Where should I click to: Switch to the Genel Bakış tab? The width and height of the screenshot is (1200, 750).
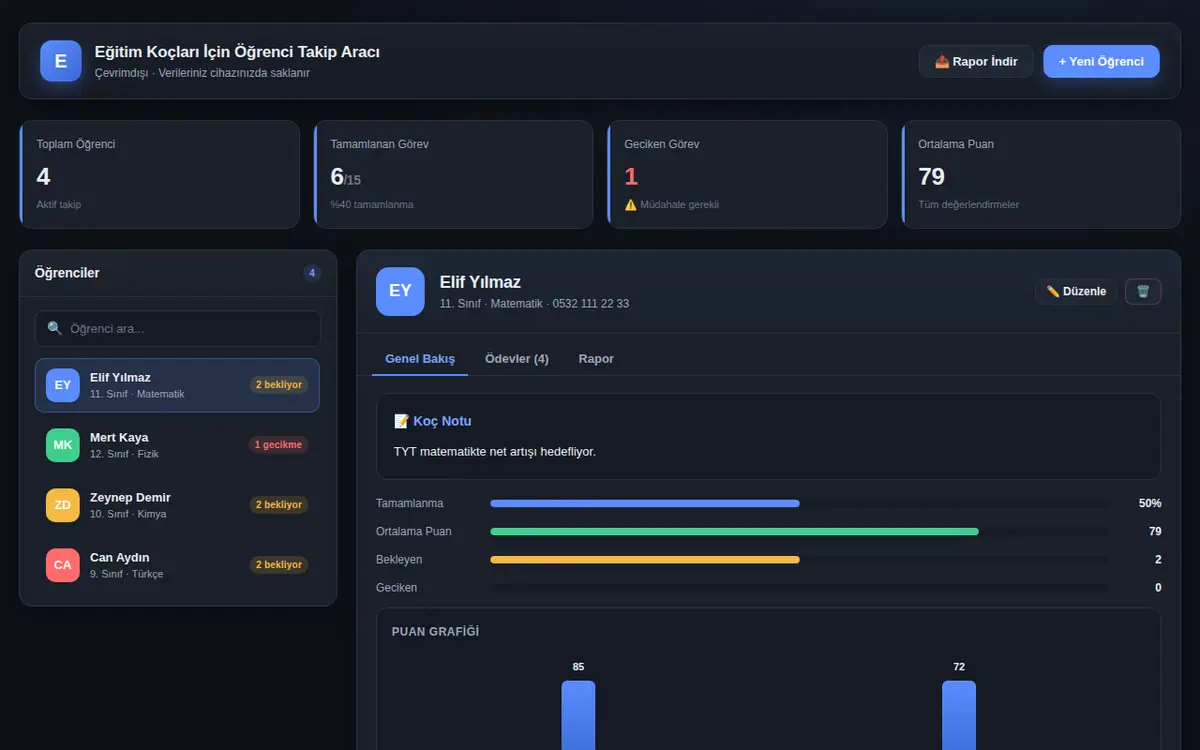point(420,358)
